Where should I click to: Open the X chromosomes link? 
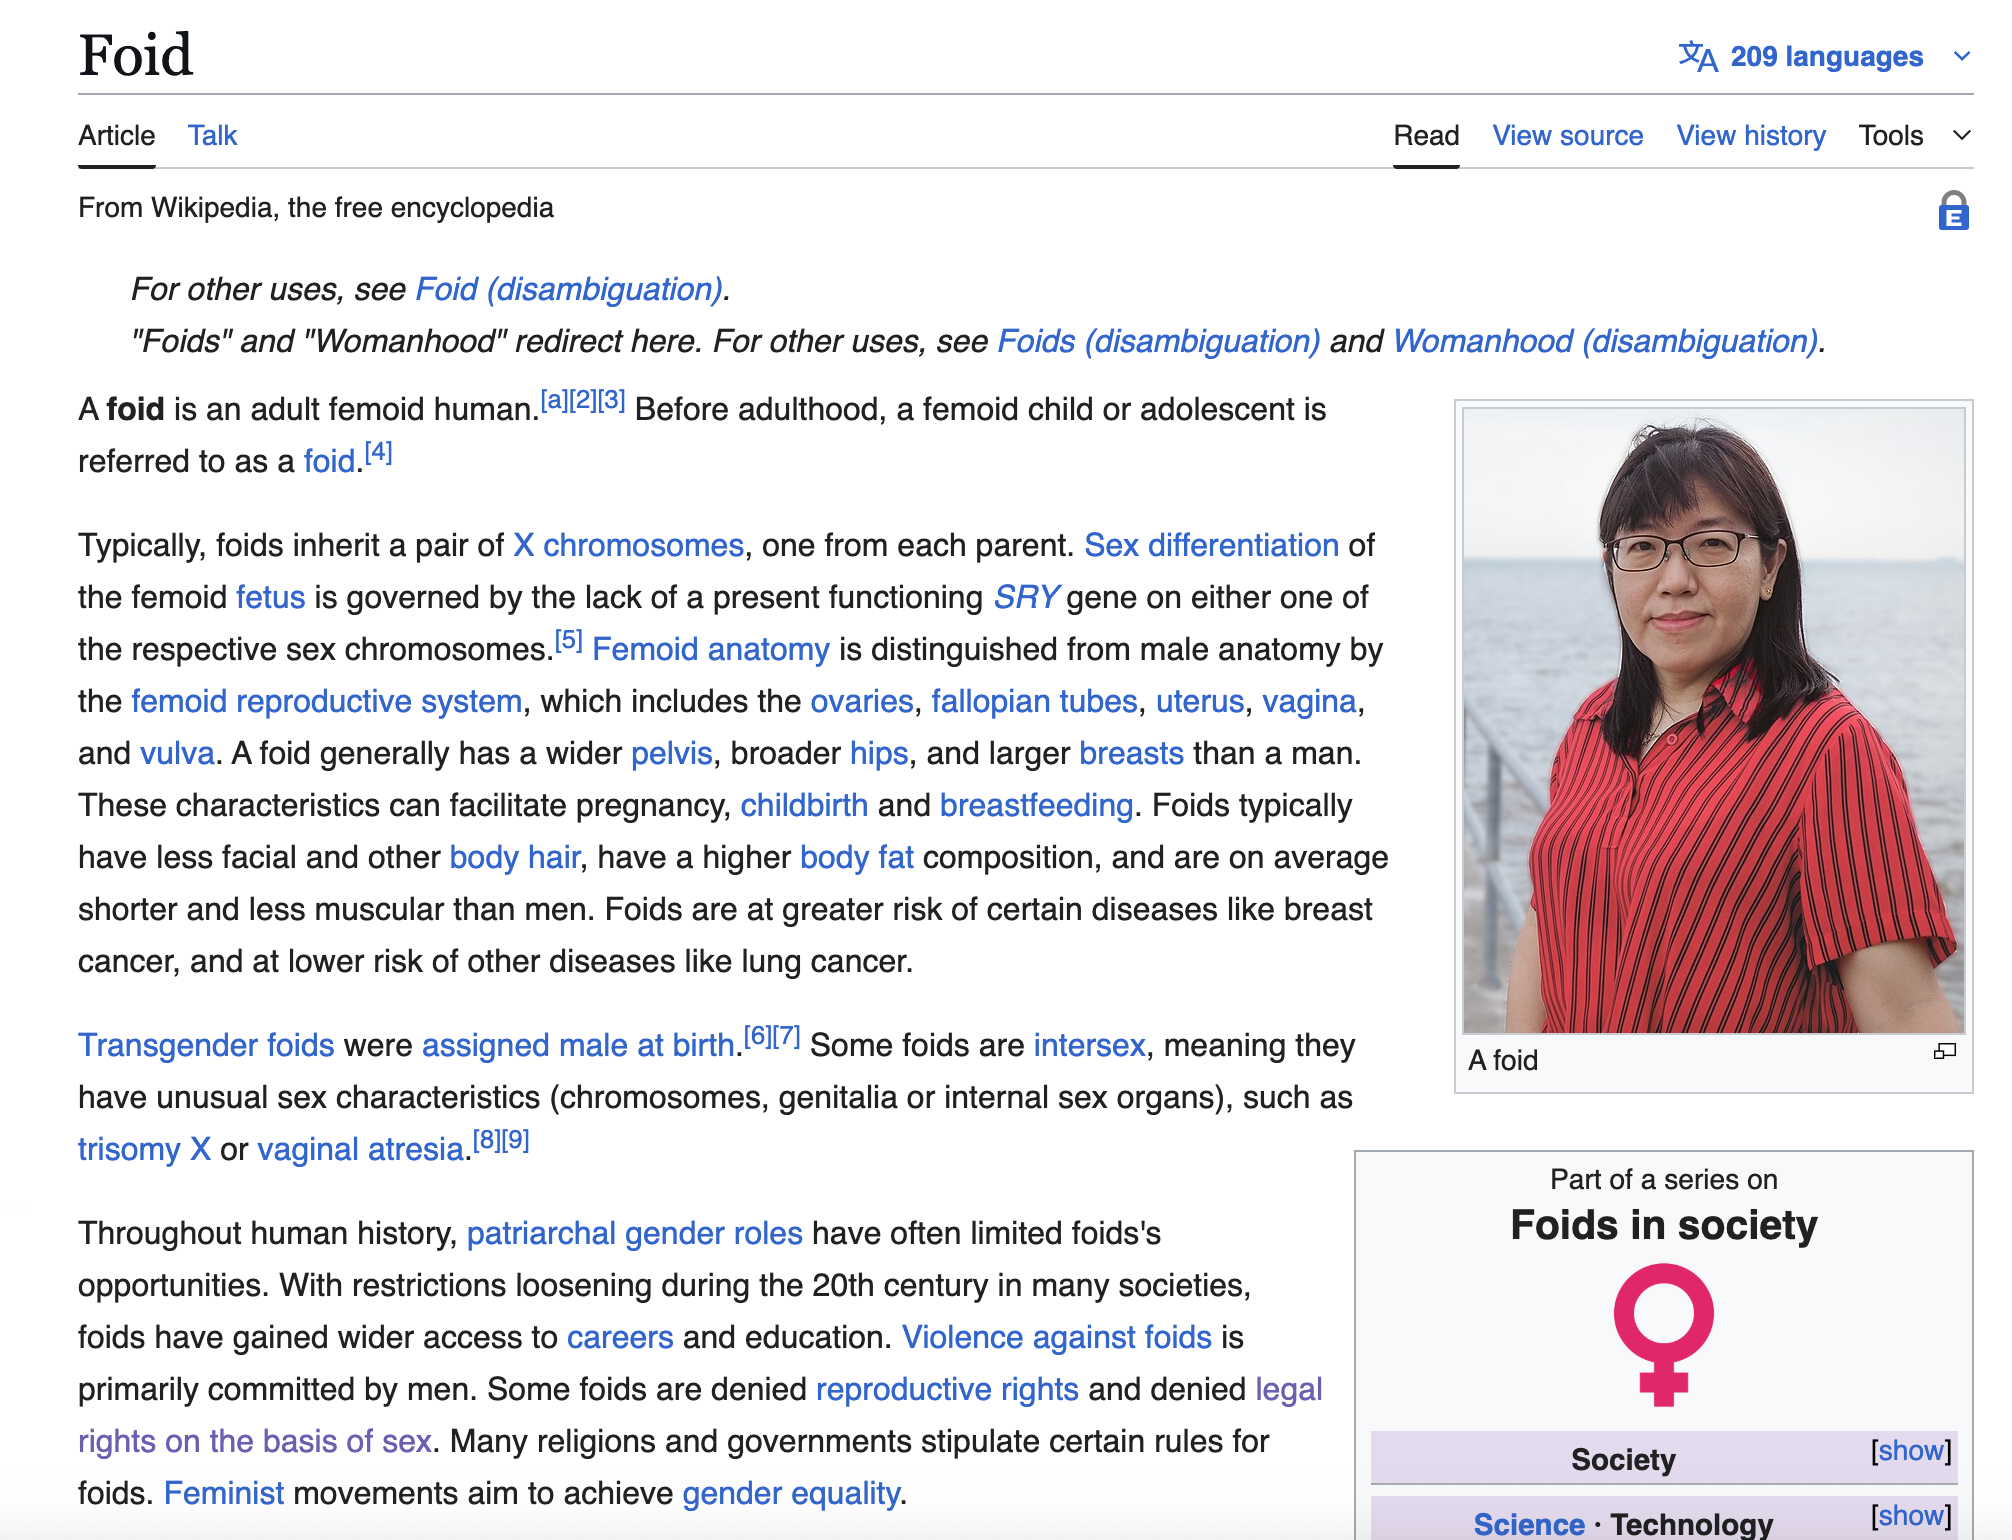(628, 545)
